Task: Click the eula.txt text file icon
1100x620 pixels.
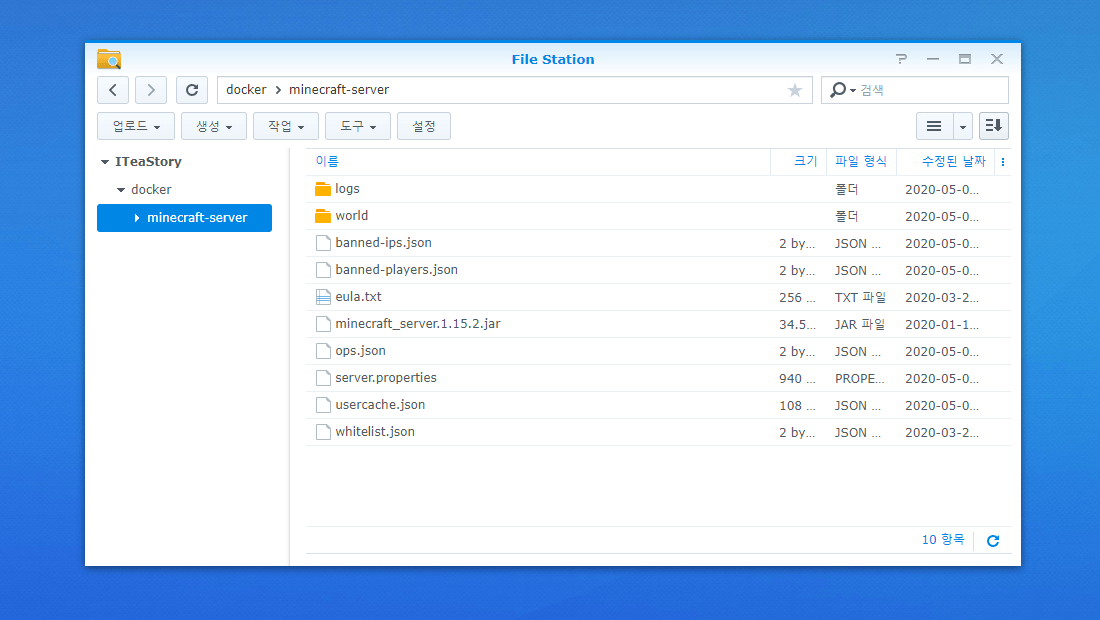Action: pos(323,297)
